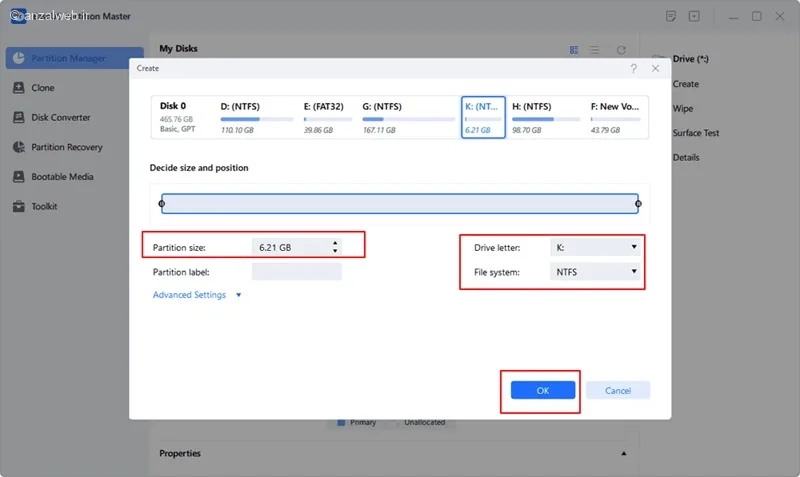This screenshot has height=477, width=800.
Task: Select the Partition Recovery icon
Action: coord(19,147)
